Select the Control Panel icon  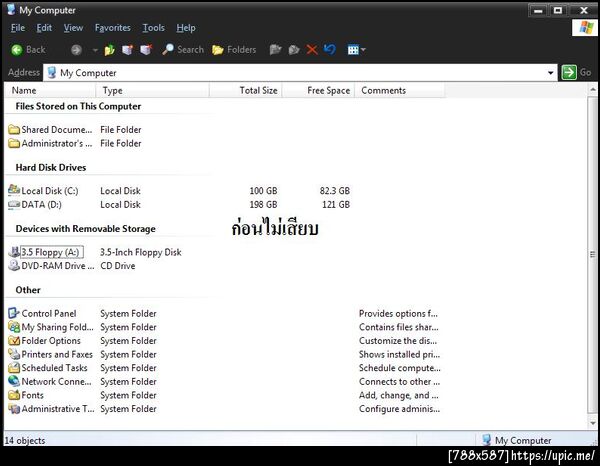(x=14, y=313)
